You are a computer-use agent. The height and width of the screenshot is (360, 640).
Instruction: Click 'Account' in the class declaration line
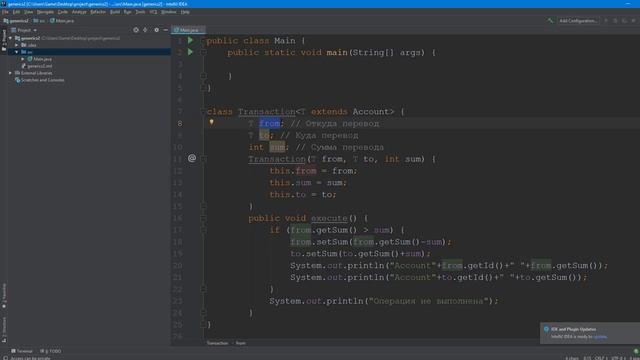[x=371, y=111]
